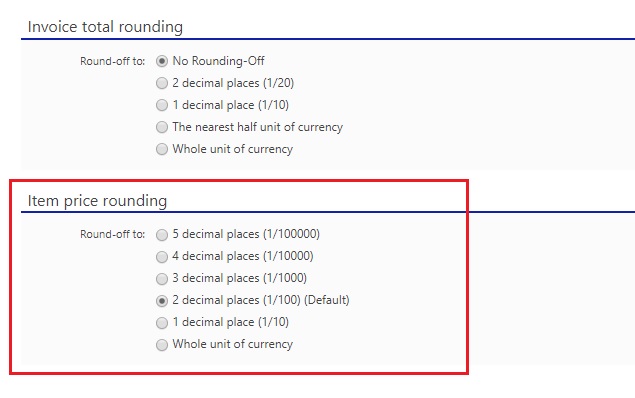This screenshot has height=398, width=635.
Task: Click the "(Default)" text in item price options
Action: [x=326, y=300]
